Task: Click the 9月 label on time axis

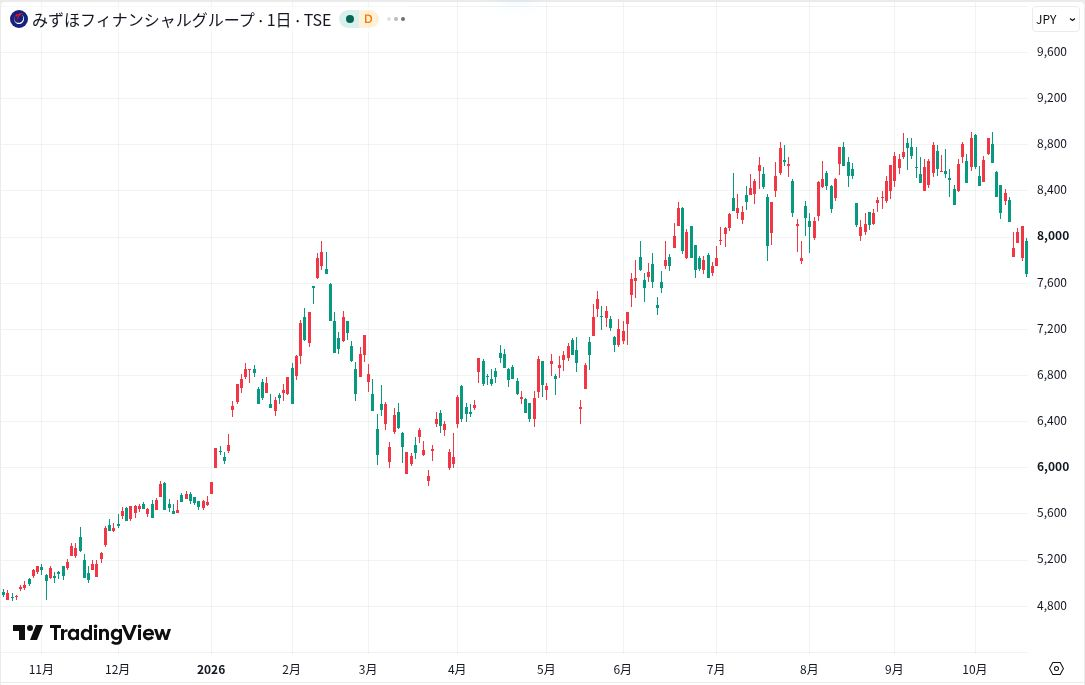Action: (x=894, y=670)
